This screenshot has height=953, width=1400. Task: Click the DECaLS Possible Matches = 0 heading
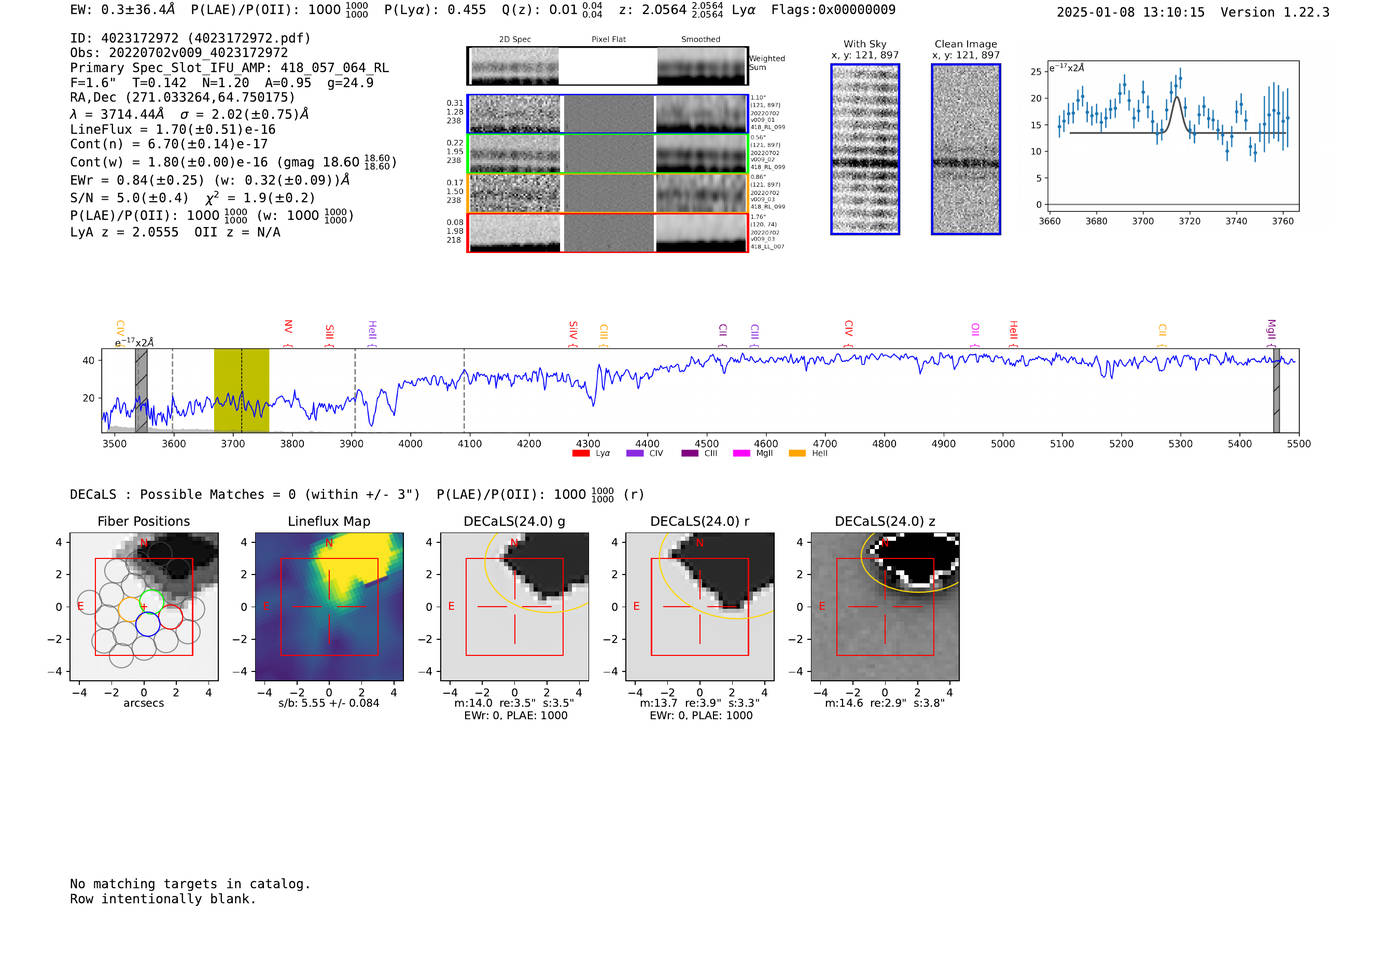pyautogui.click(x=245, y=494)
